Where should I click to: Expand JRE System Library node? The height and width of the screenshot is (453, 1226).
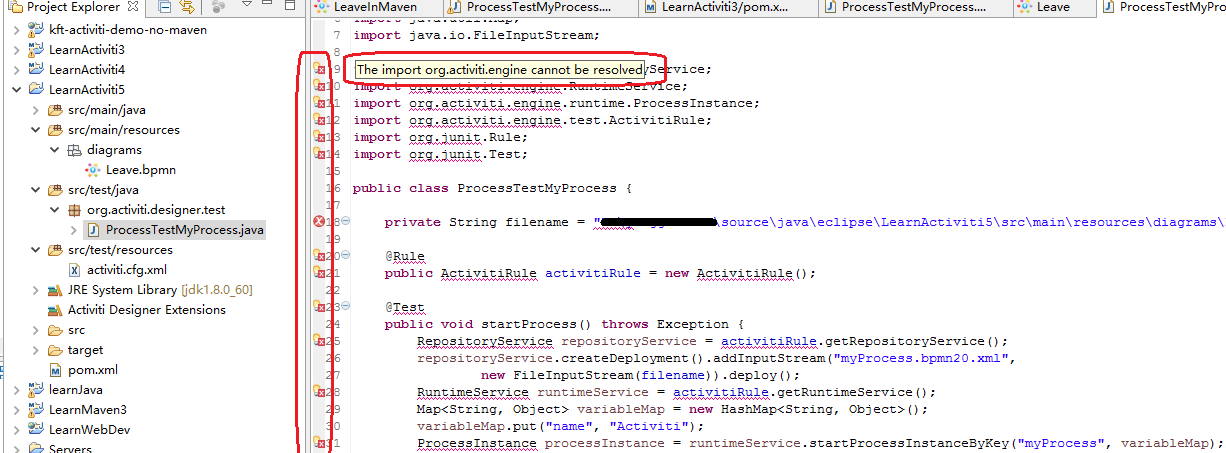(36, 290)
